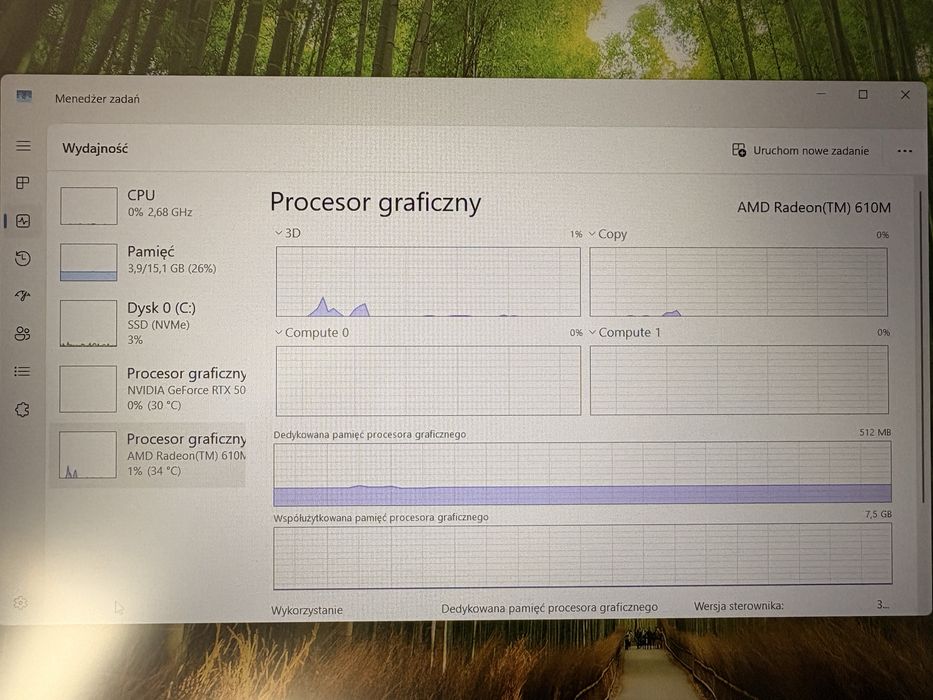This screenshot has width=933, height=700.
Task: Click the run new task icon
Action: coord(739,150)
